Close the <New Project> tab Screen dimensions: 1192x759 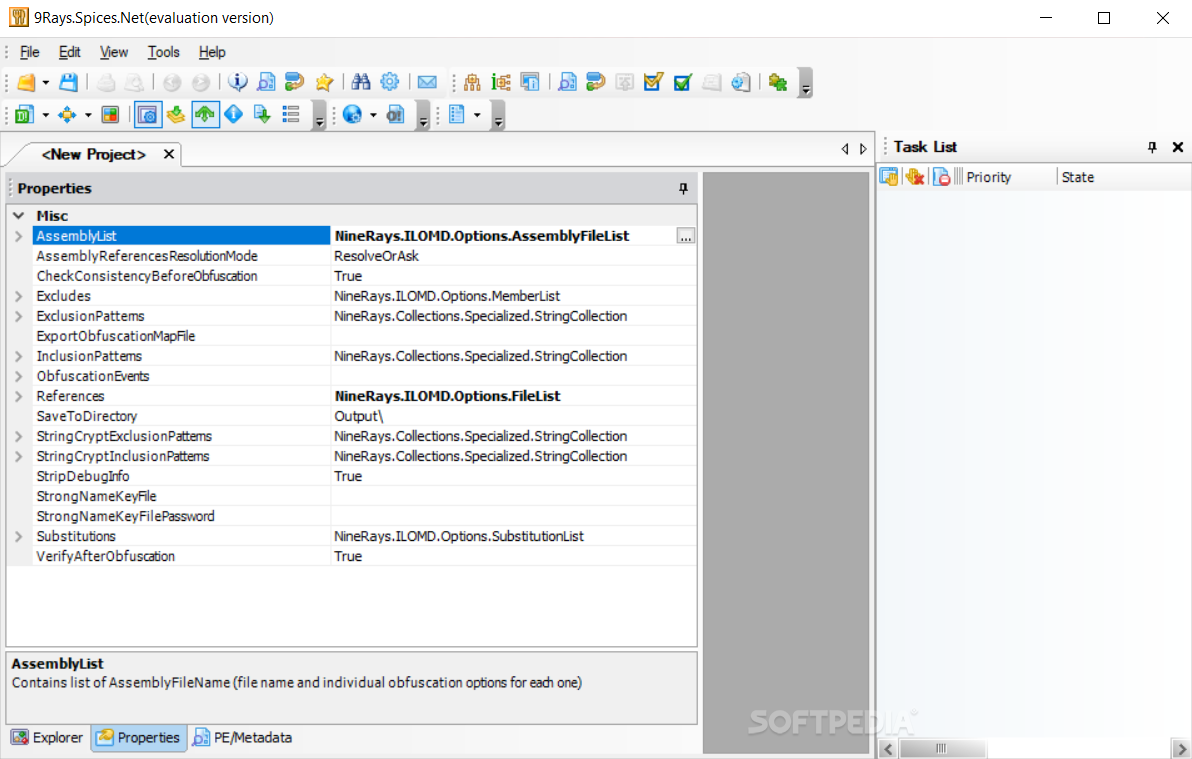169,154
